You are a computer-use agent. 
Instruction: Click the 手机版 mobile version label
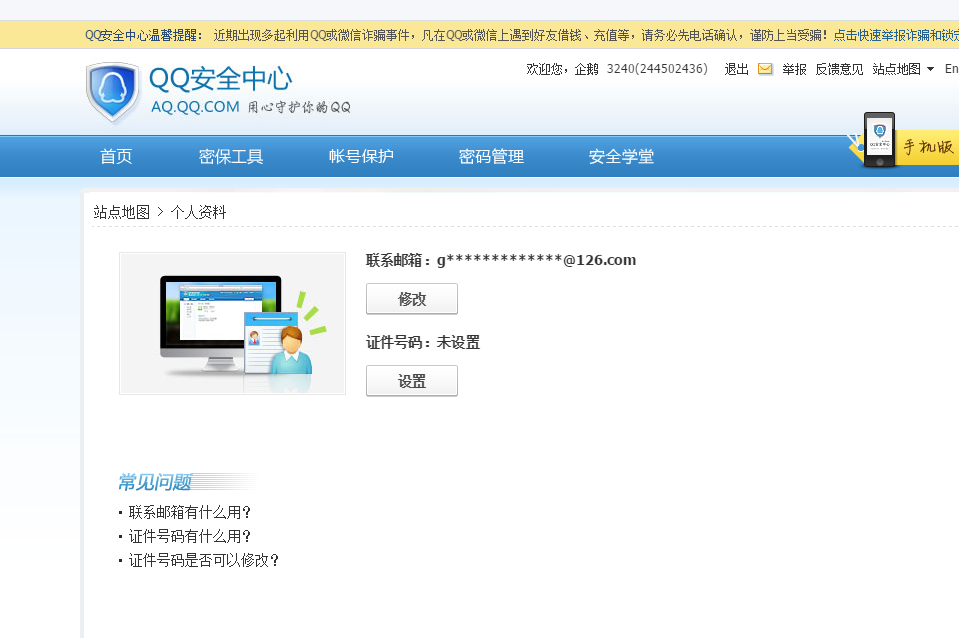(x=928, y=147)
